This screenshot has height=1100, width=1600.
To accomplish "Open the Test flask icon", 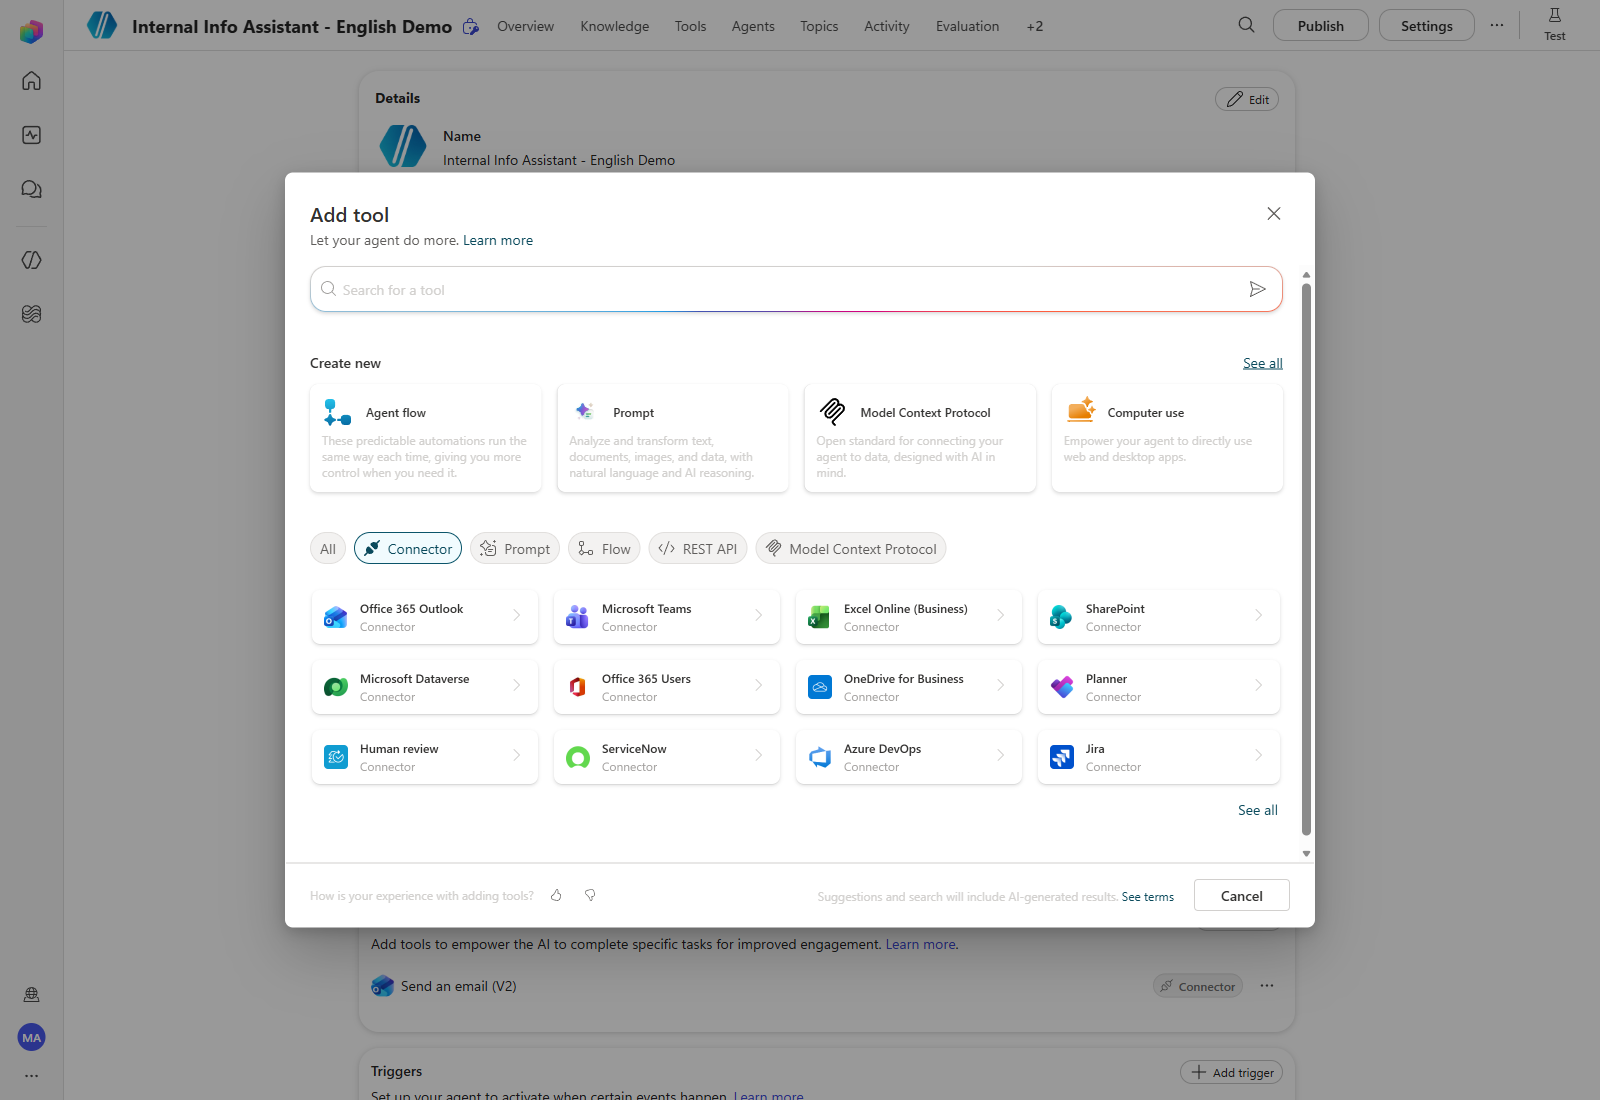I will [1555, 24].
